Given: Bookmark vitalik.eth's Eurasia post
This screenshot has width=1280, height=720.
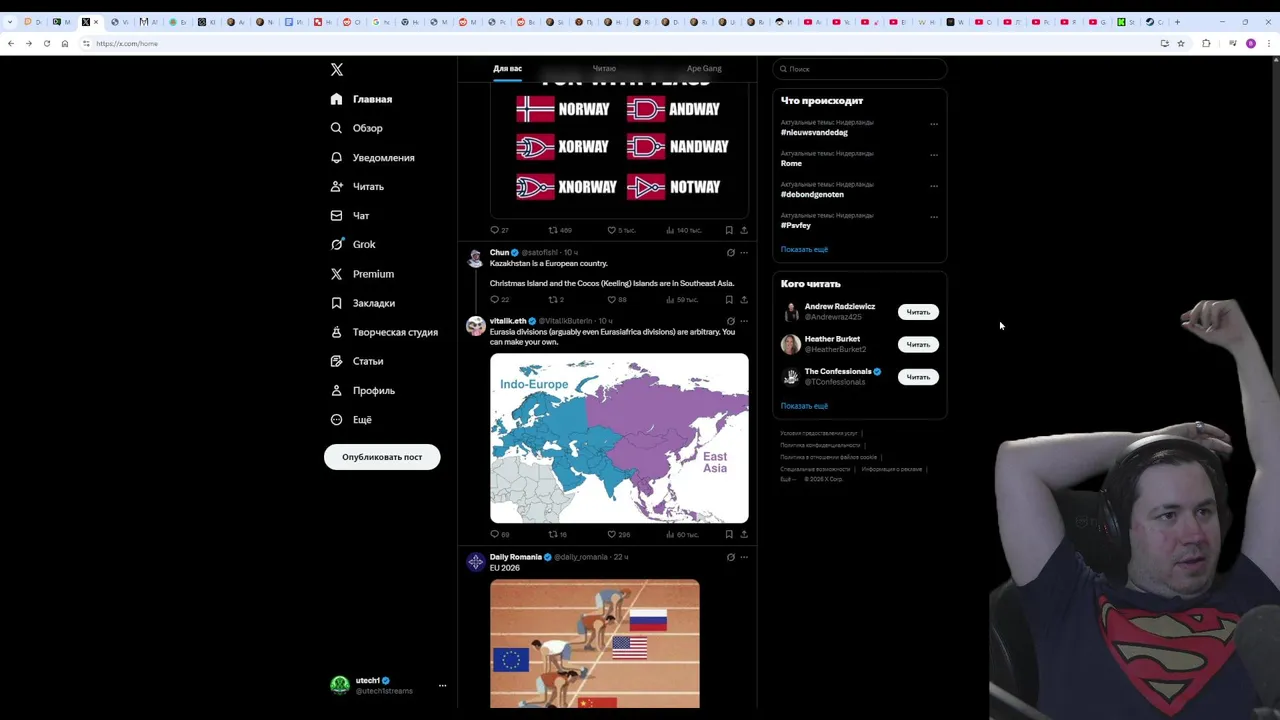Looking at the screenshot, I should [x=728, y=534].
